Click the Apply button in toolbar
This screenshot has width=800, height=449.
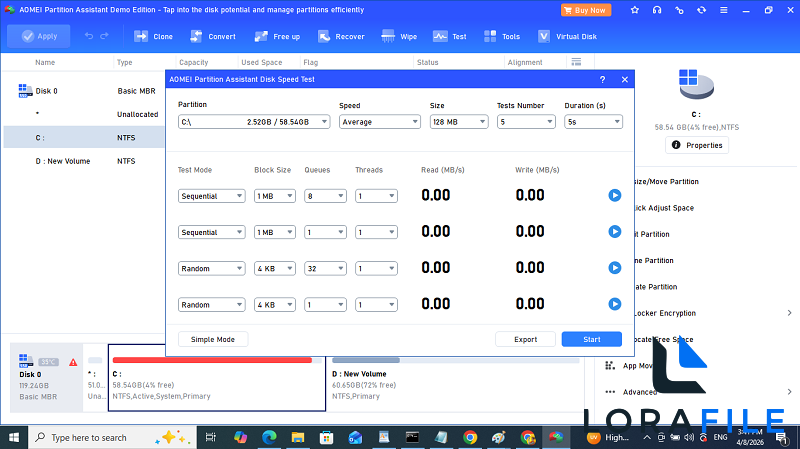tap(39, 36)
